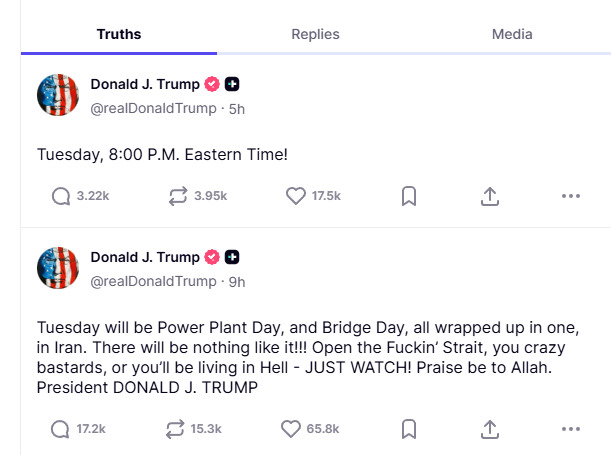Image resolution: width=611 pixels, height=455 pixels.
Task: Bookmark the Tuesday 8:00 P.M. post
Action: pos(408,196)
